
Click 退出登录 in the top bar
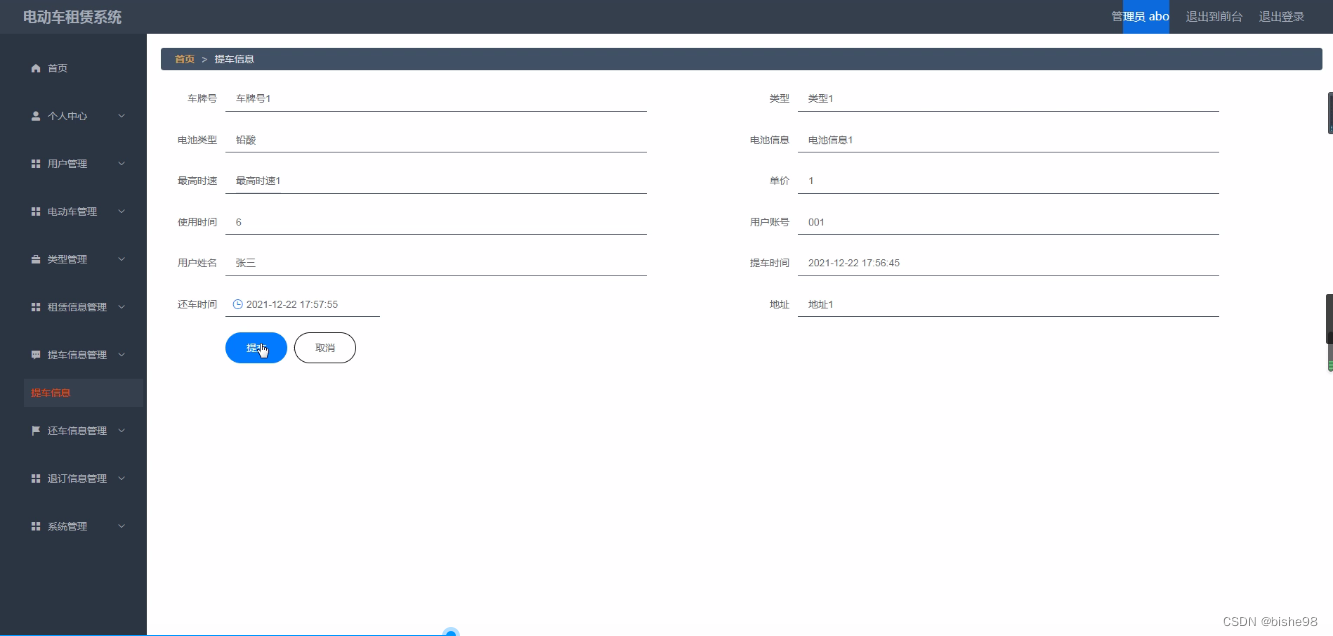[1281, 16]
